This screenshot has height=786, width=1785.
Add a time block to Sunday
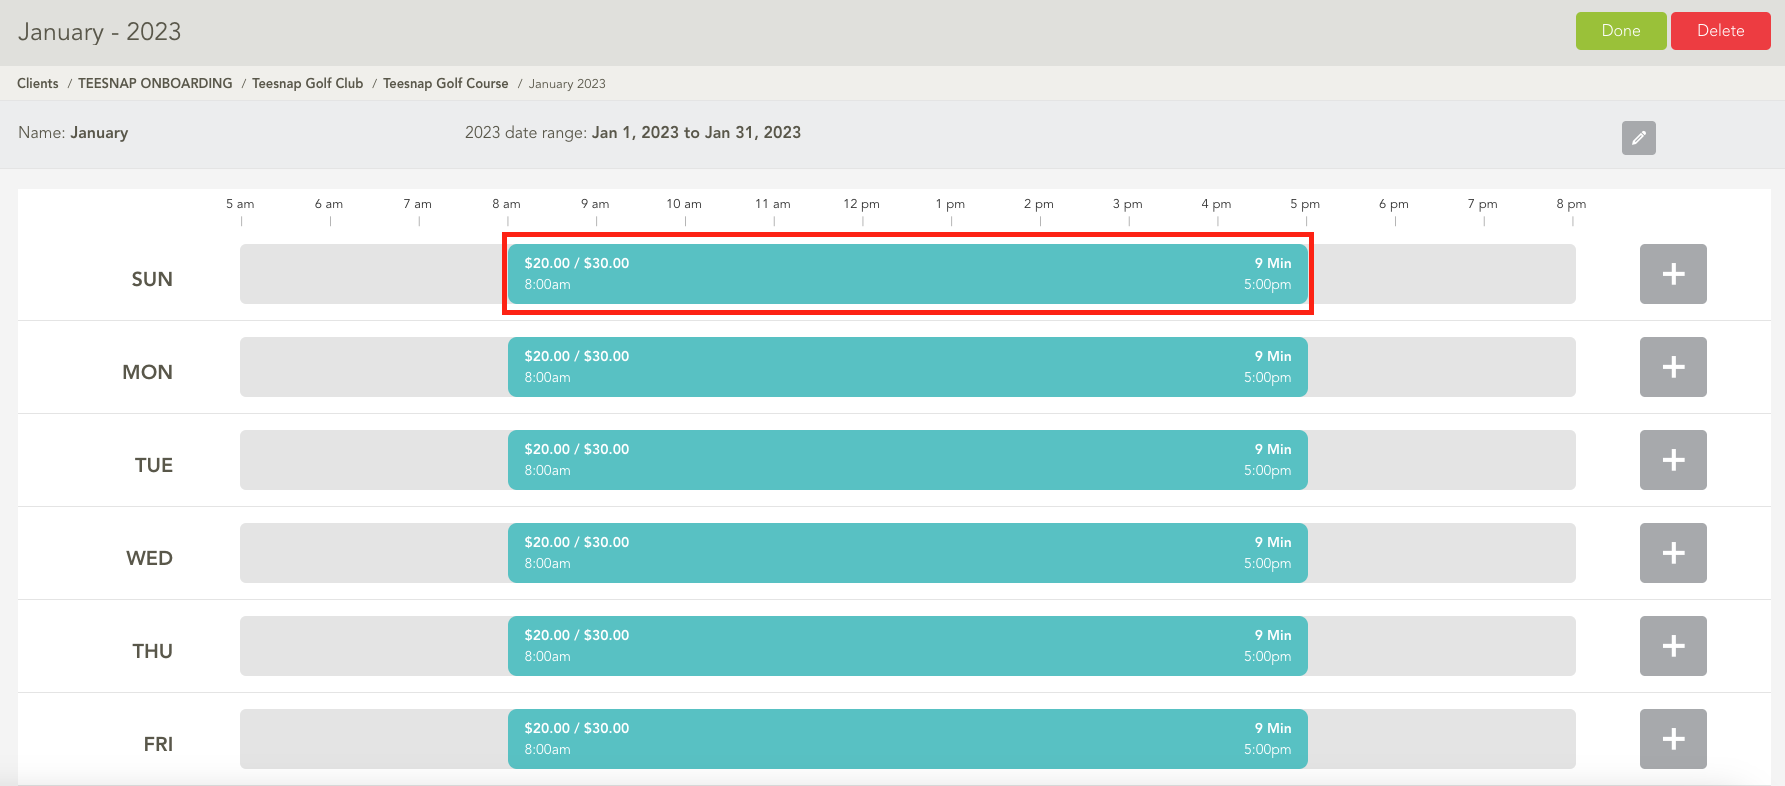(x=1672, y=274)
